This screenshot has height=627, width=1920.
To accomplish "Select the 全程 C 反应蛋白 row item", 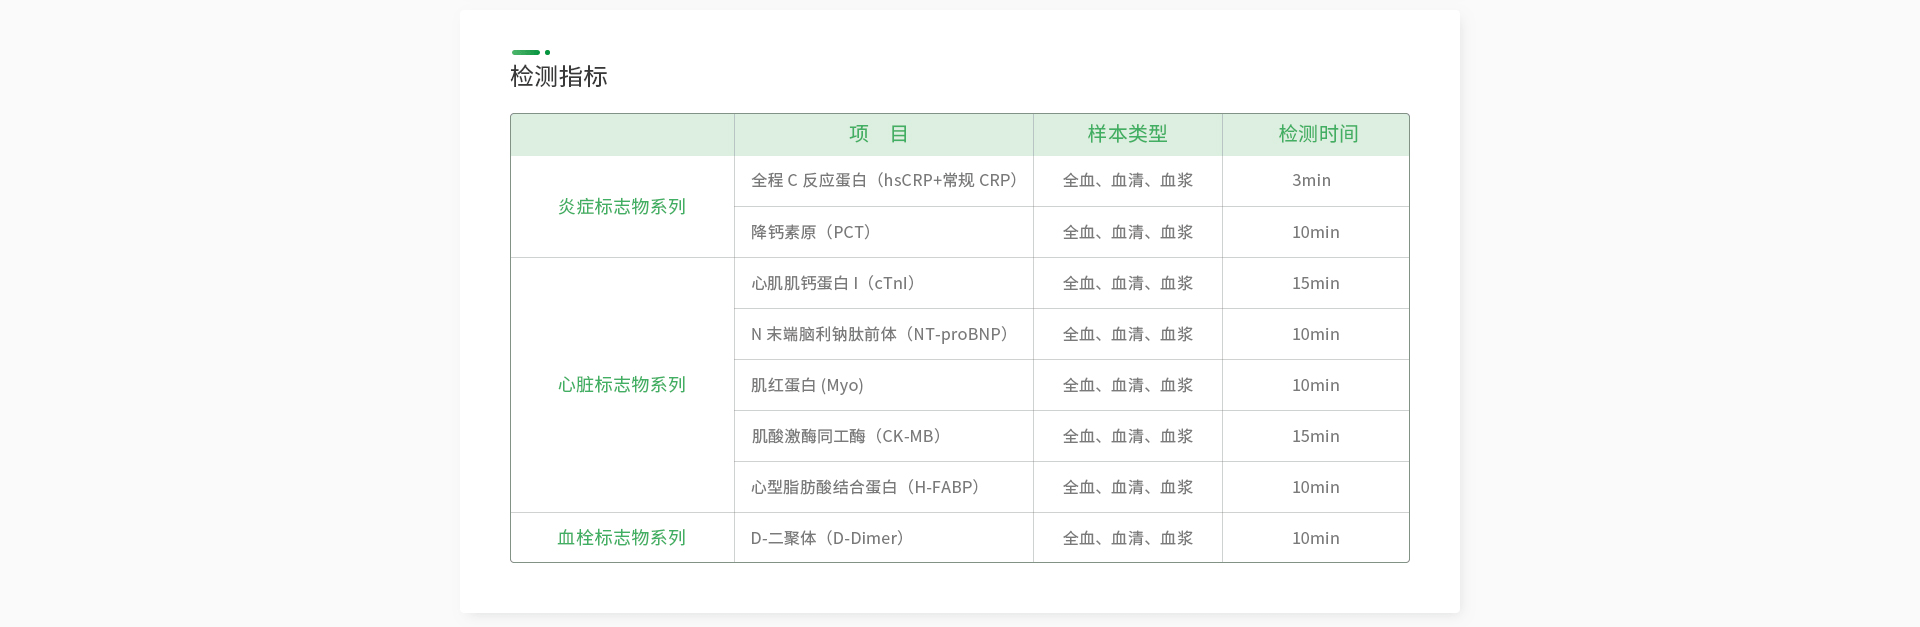I will pos(884,181).
